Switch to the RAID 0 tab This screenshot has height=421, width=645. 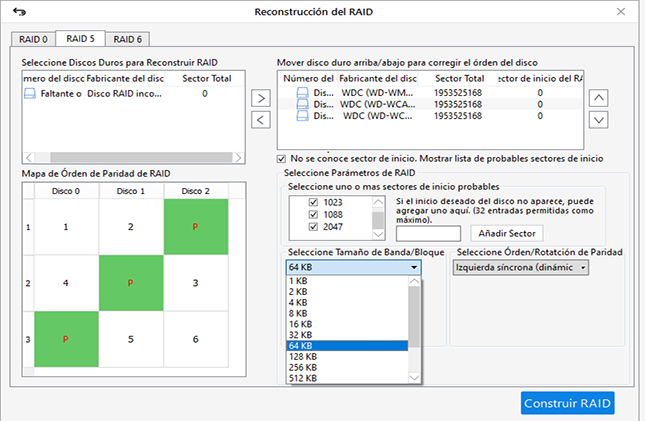[33, 40]
